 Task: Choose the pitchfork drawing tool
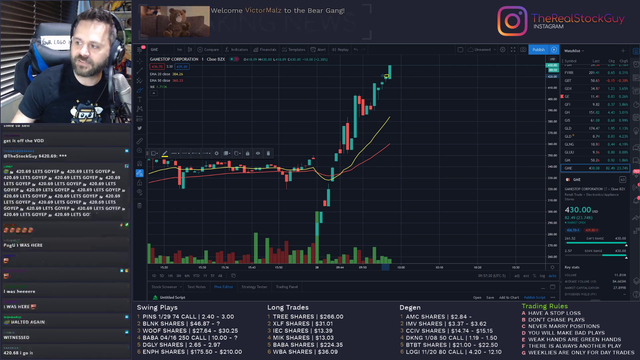(x=140, y=80)
